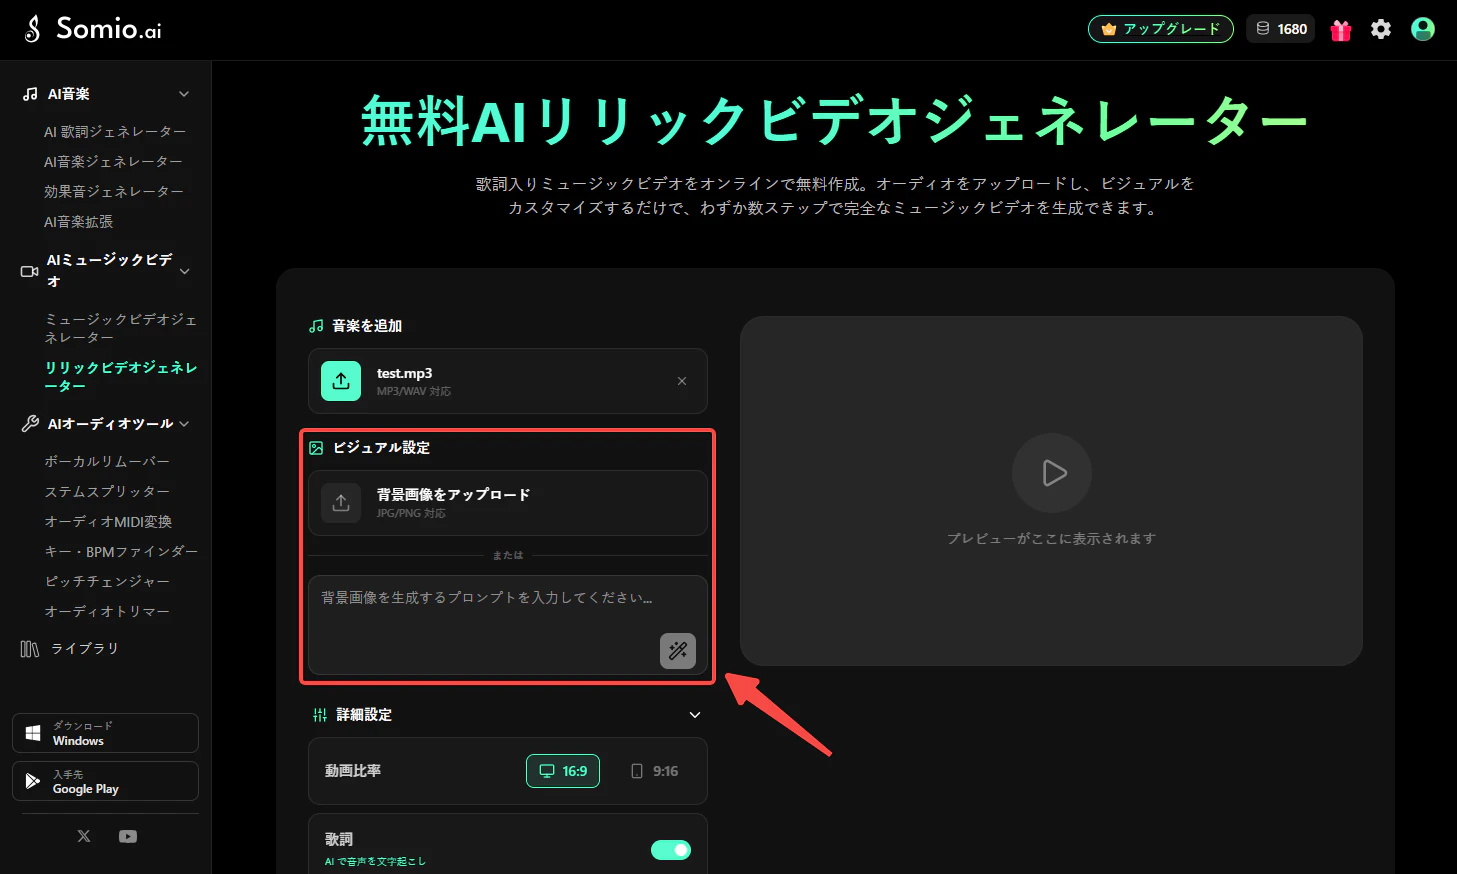Open 効果音ジェネレーター in sidebar
The width and height of the screenshot is (1457, 874).
pyautogui.click(x=114, y=192)
